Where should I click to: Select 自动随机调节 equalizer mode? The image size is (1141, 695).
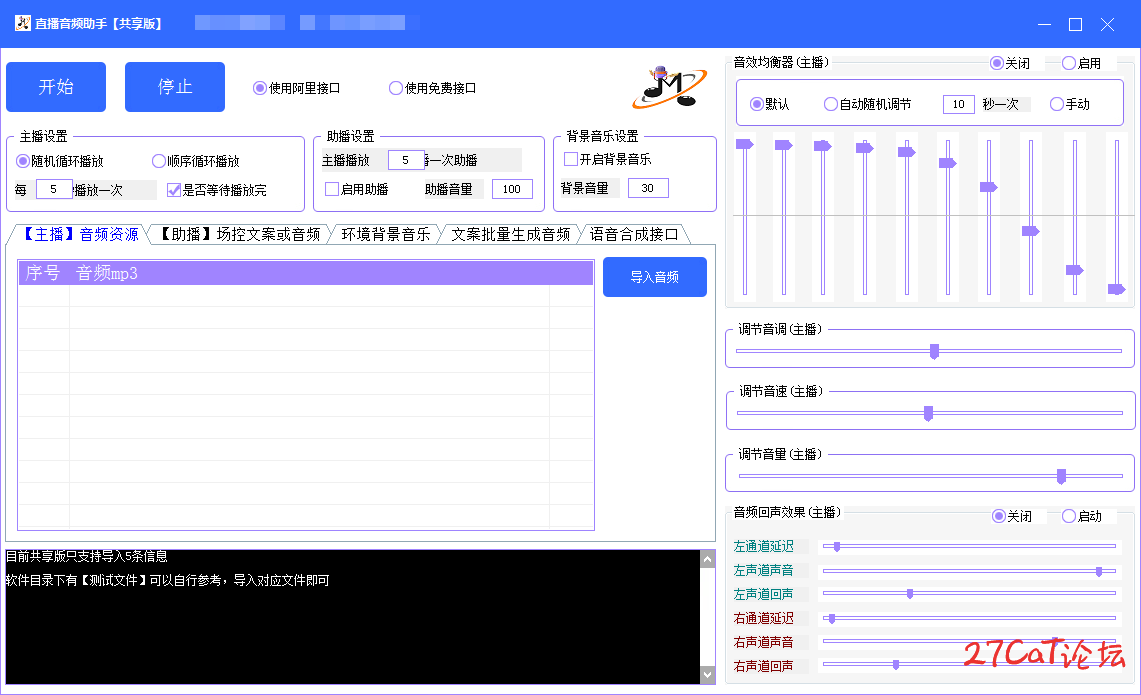tap(867, 104)
